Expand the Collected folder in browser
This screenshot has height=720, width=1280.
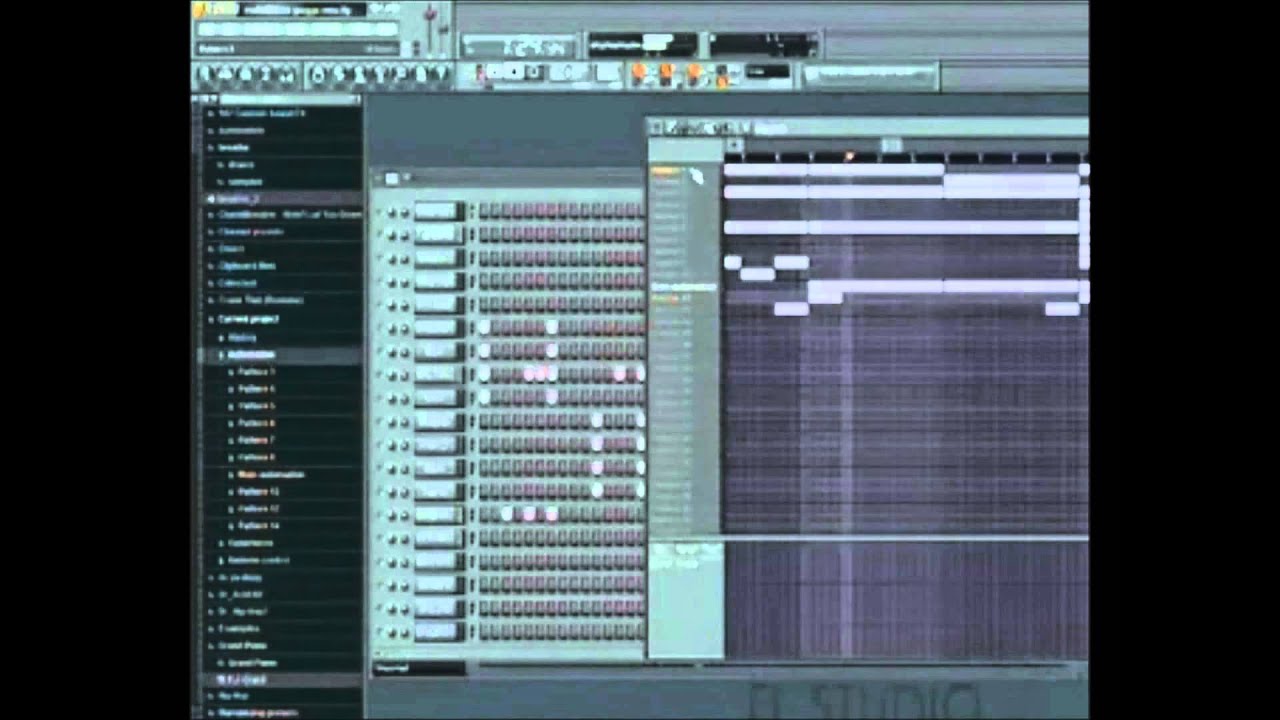pyautogui.click(x=236, y=283)
